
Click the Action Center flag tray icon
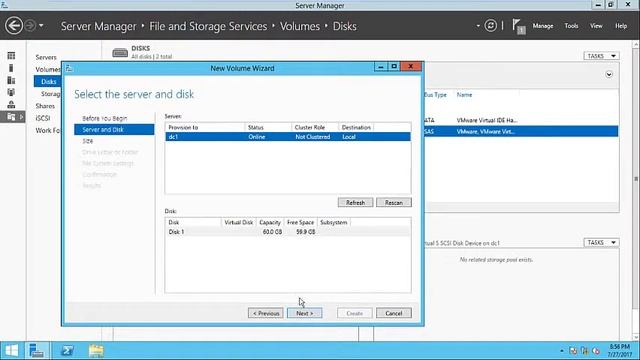[573, 351]
